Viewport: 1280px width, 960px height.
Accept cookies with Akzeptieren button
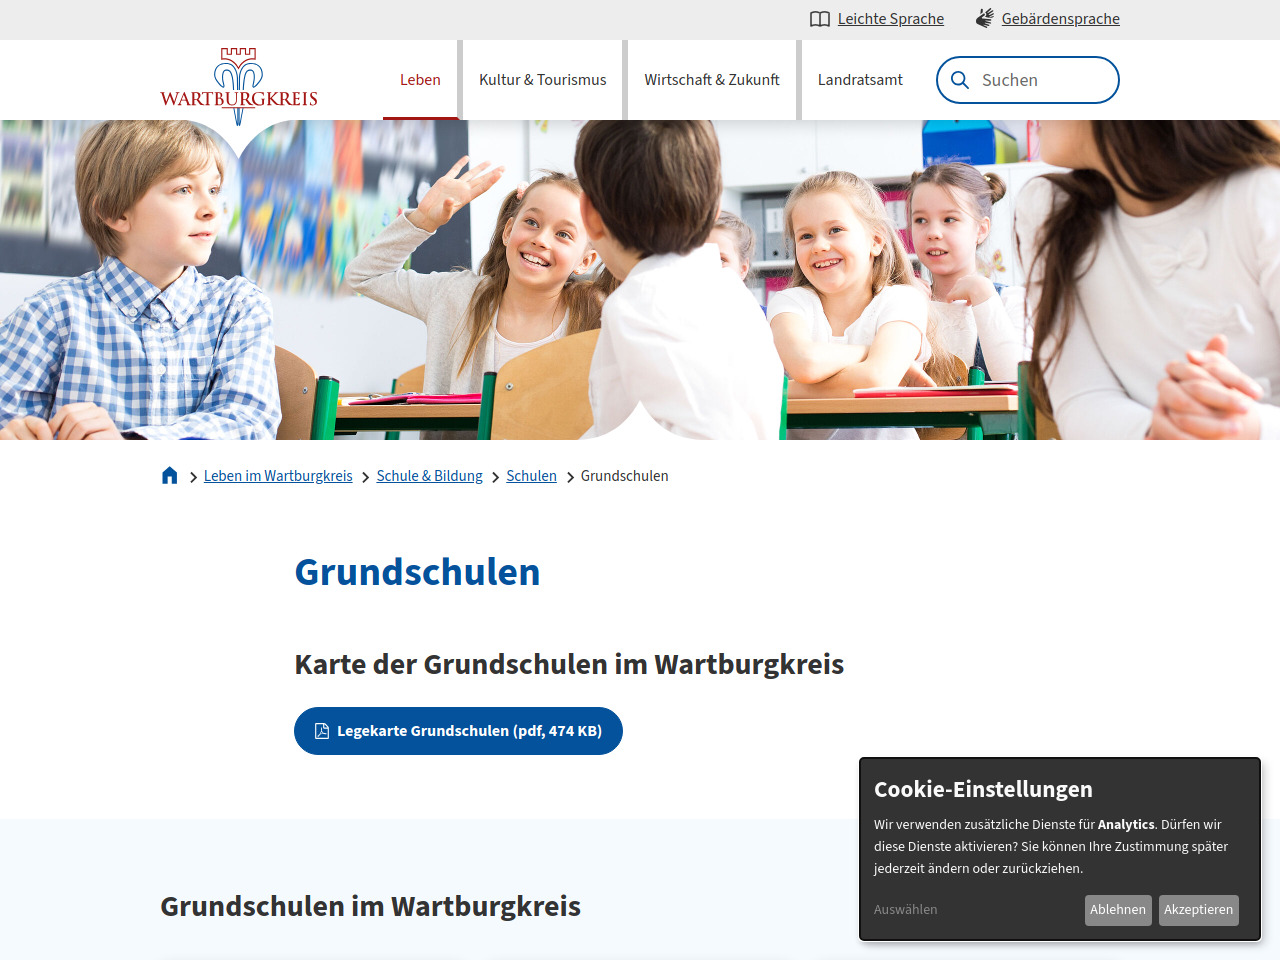(x=1198, y=910)
